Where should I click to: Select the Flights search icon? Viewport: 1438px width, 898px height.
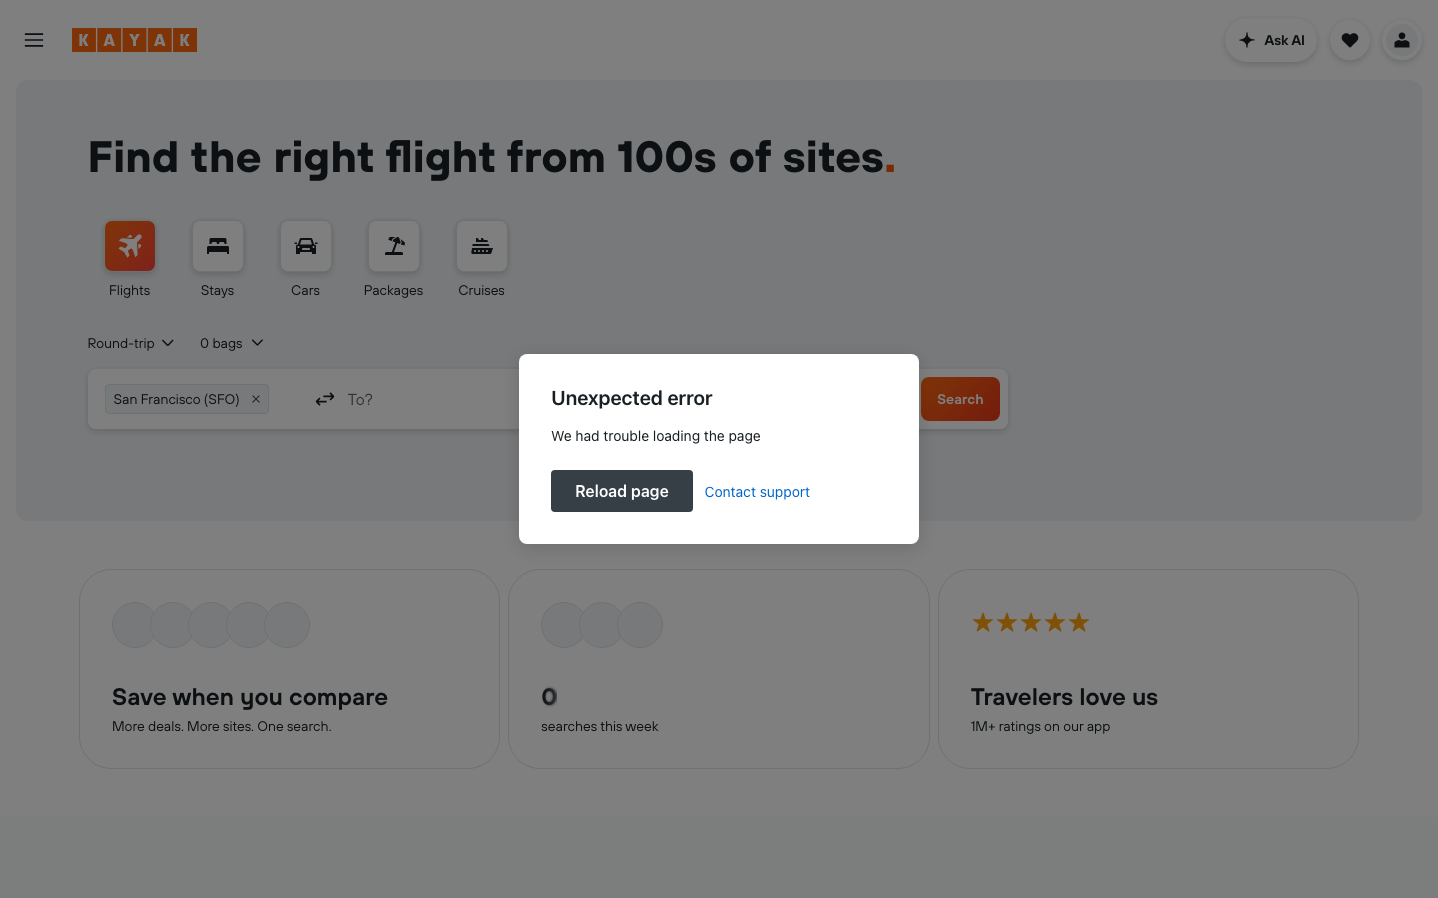point(129,245)
